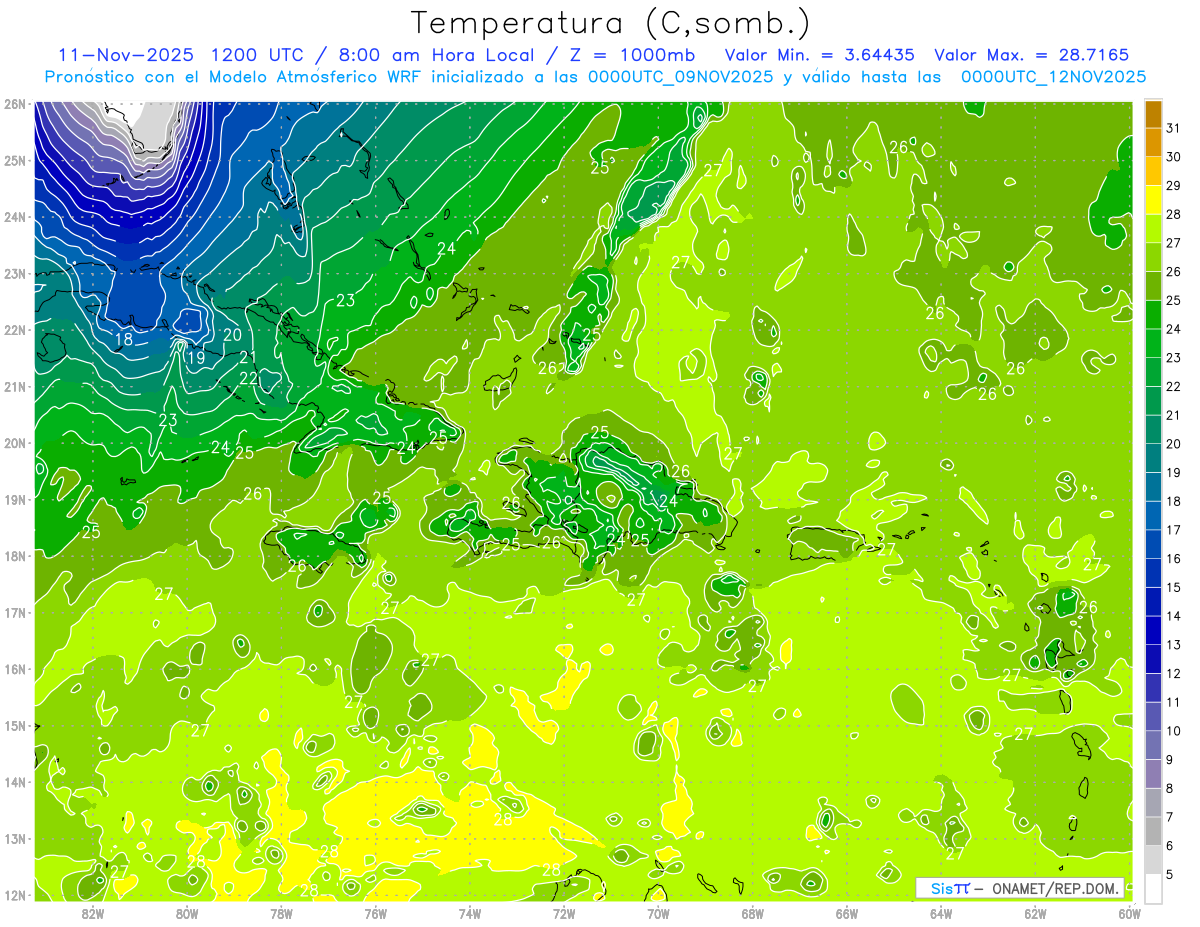Screen dimensions: 1200x927
Task: Click latitude axis label 24N
Action: coord(15,217)
